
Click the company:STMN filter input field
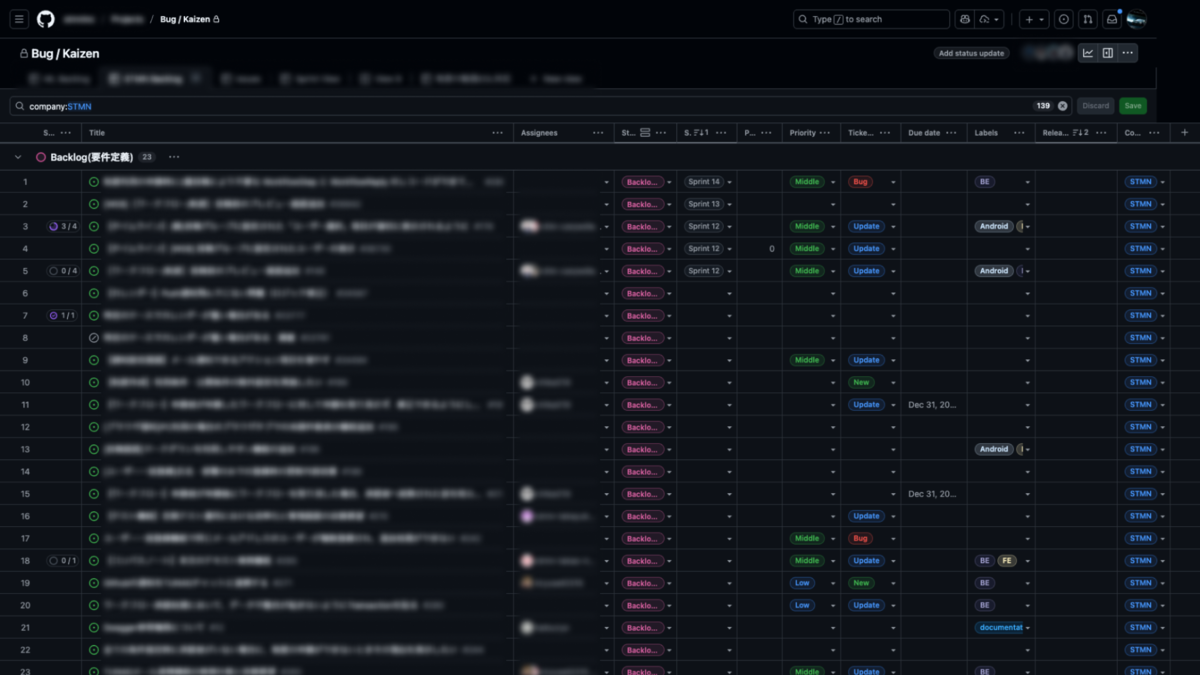coord(200,105)
